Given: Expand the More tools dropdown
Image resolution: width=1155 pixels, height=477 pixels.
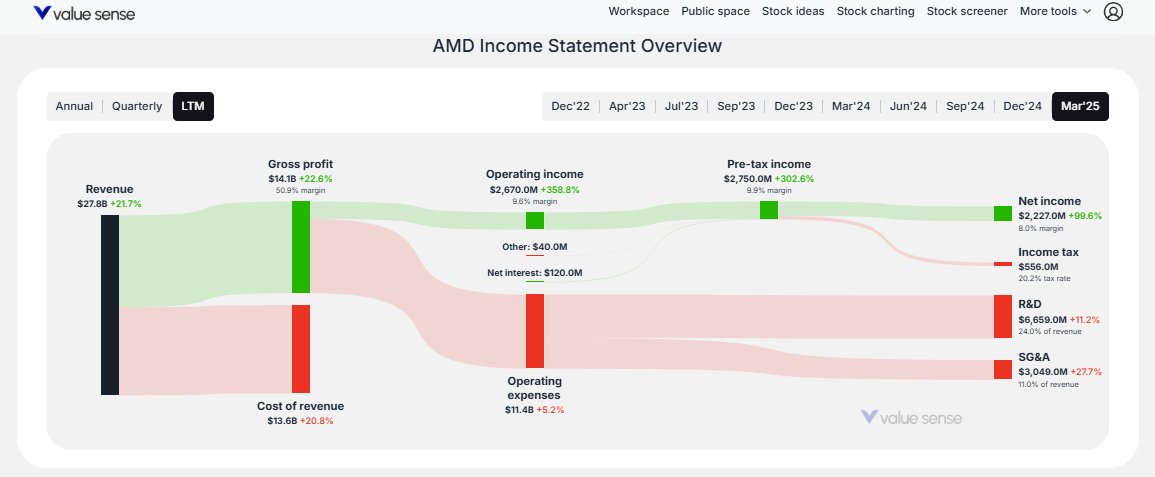Looking at the screenshot, I should click(1057, 11).
